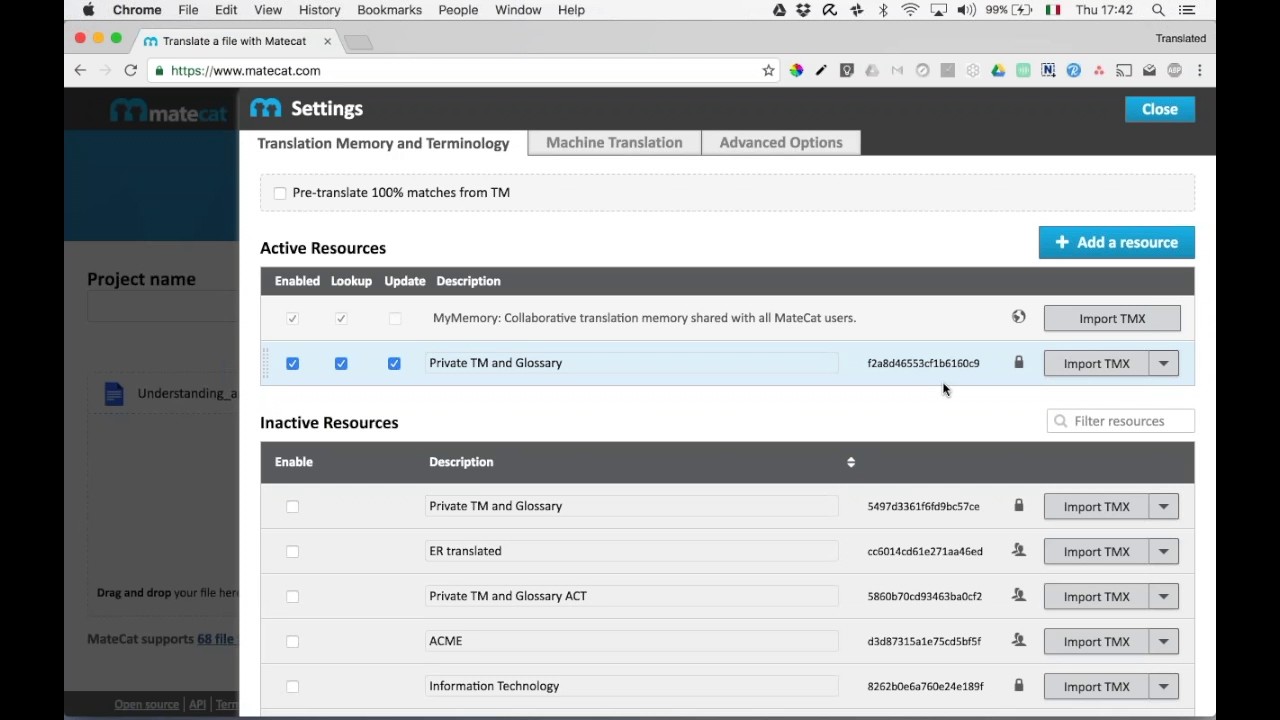The height and width of the screenshot is (720, 1280).
Task: Click the Asana three-dot extension icon
Action: 1099,71
